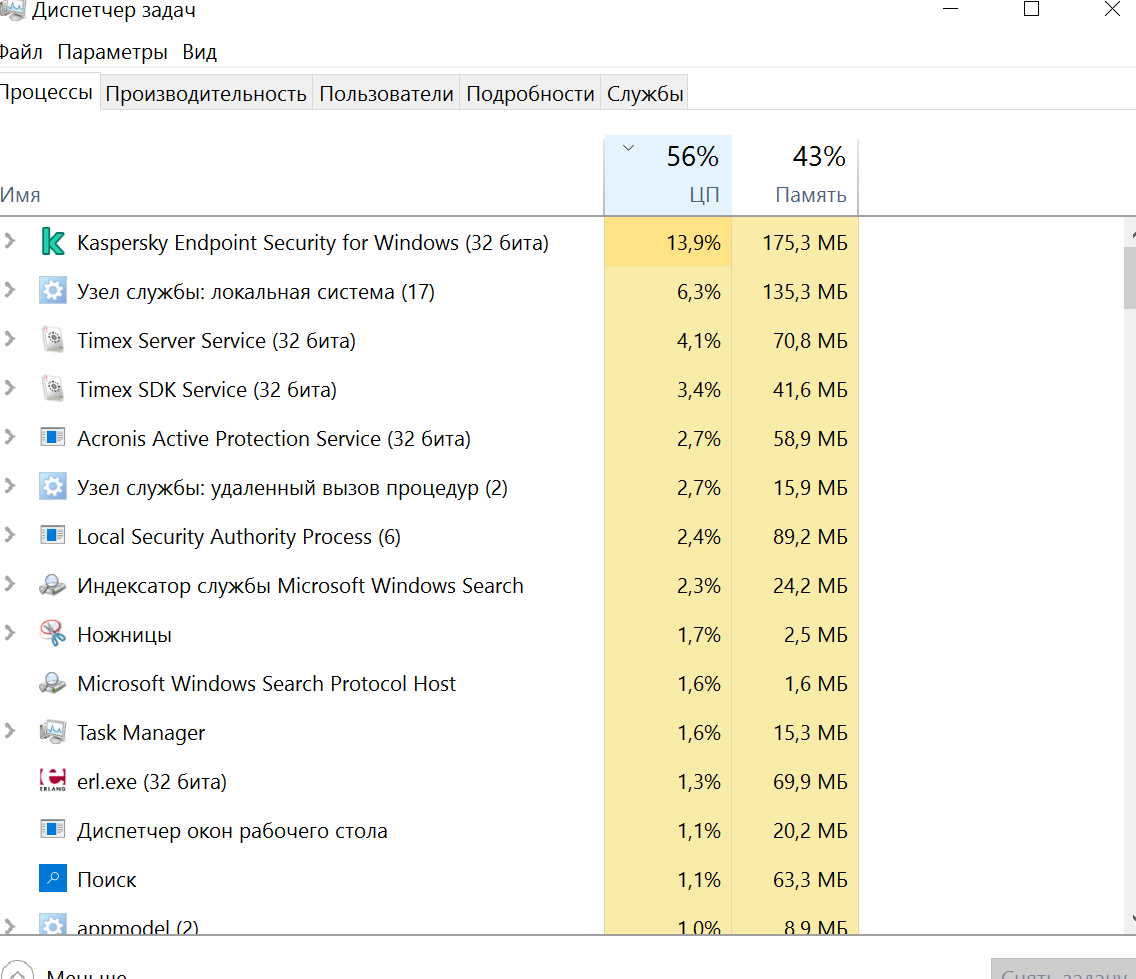The height and width of the screenshot is (979, 1136).
Task: Click the 135,3 МБ memory value
Action: 804,292
